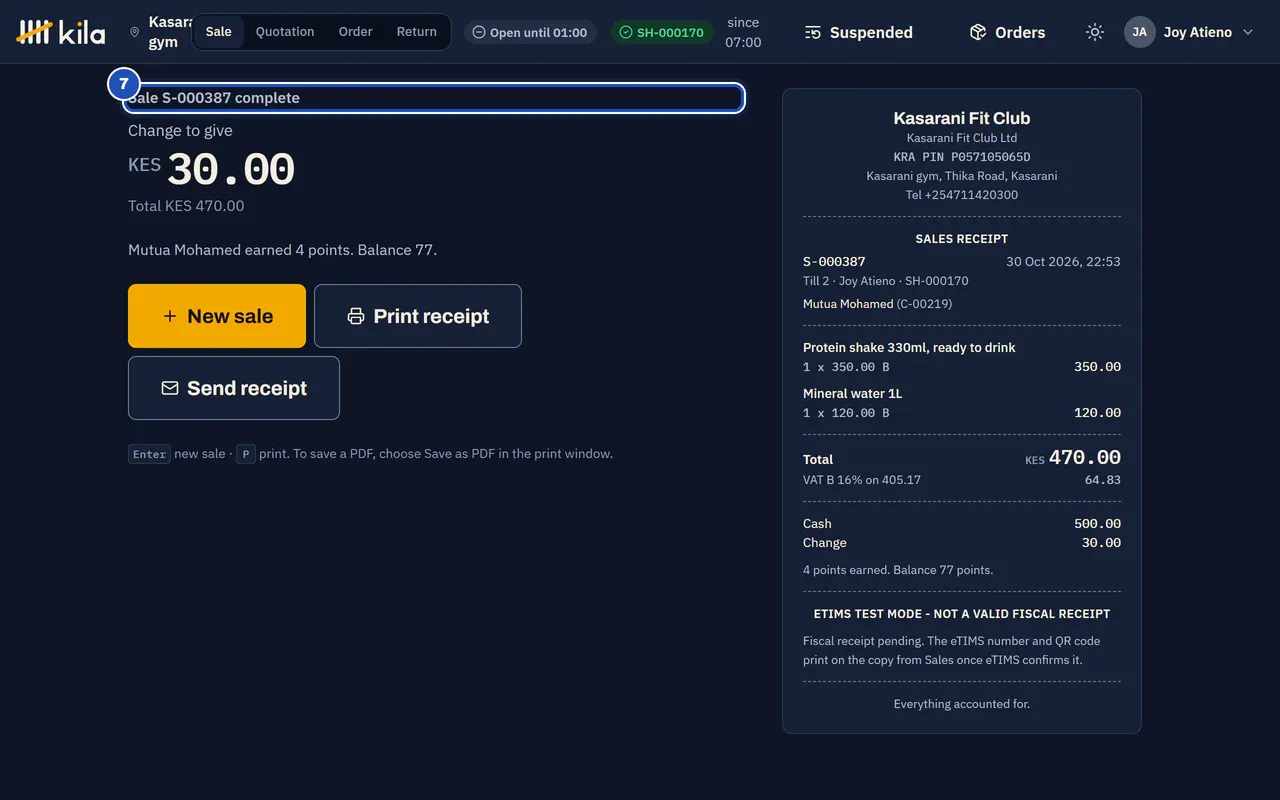Switch to the Sale tab

[x=219, y=32]
